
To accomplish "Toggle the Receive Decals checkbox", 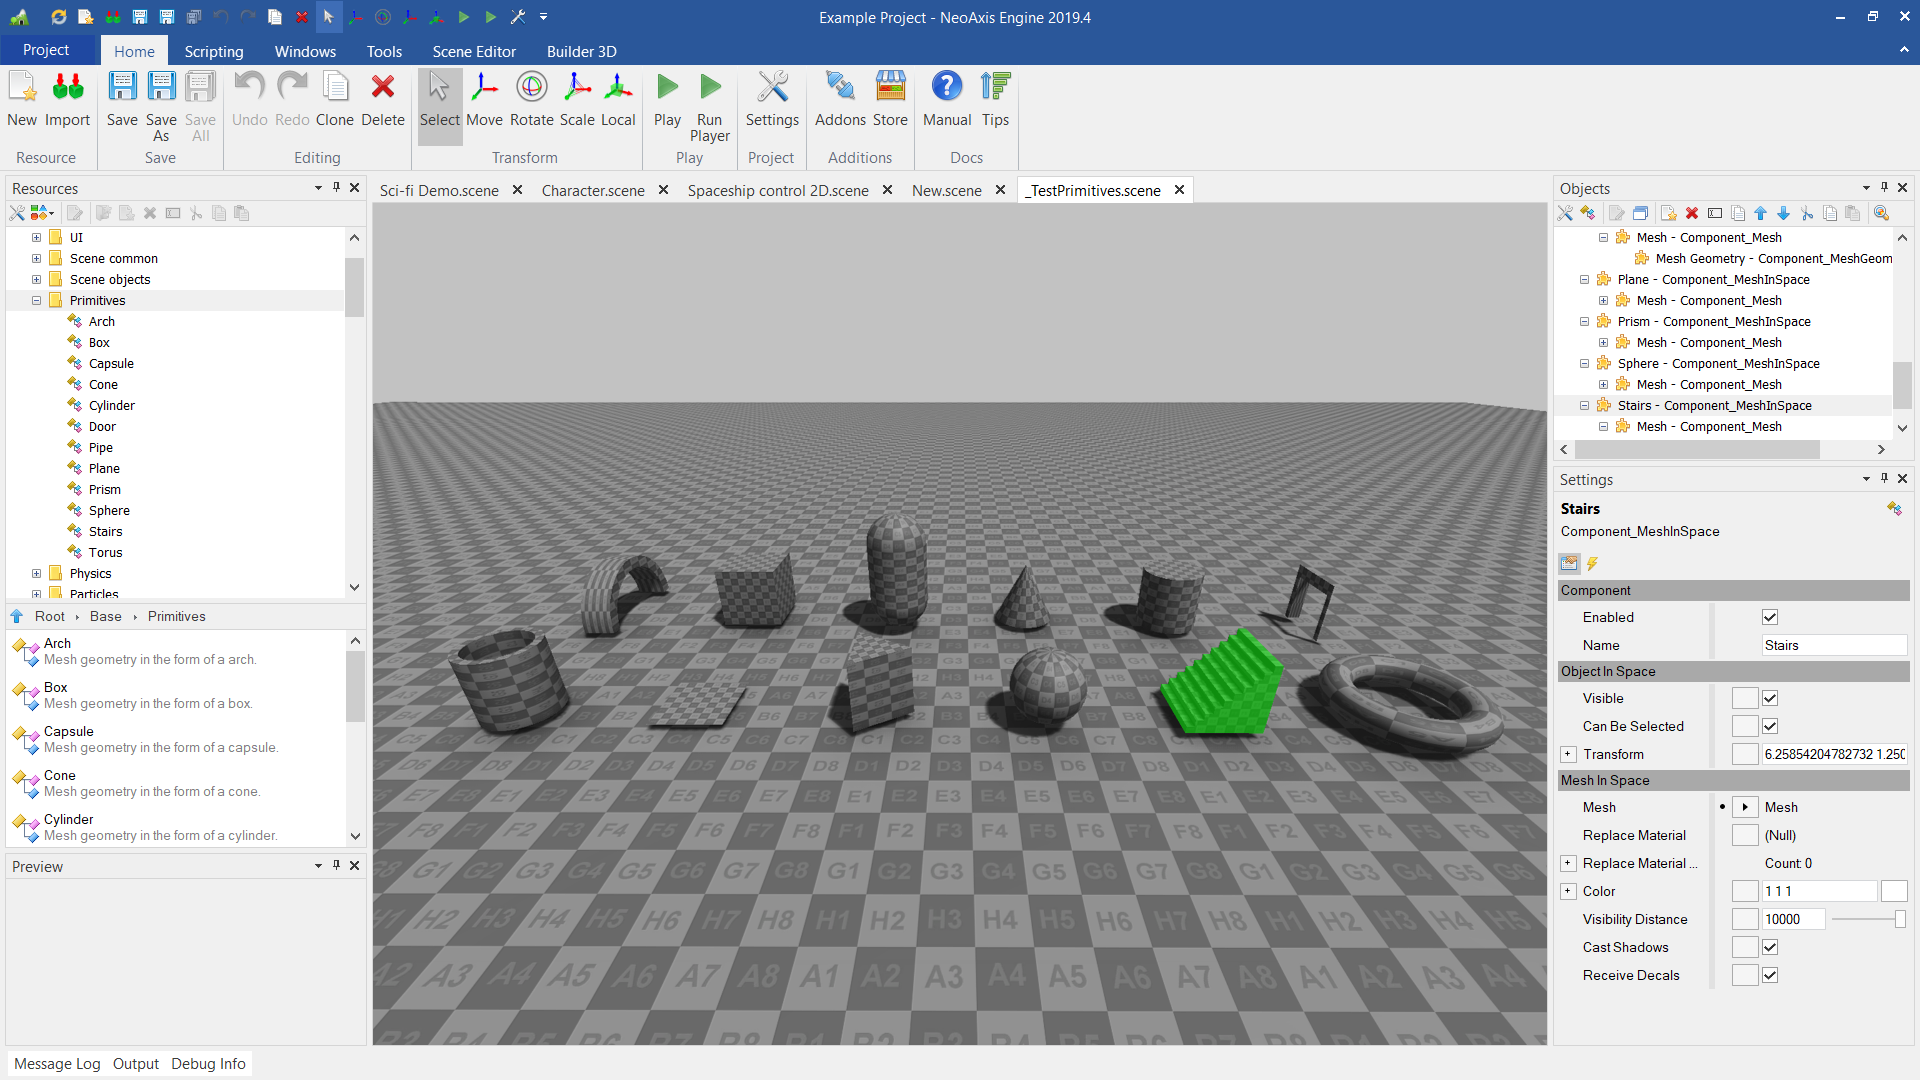I will pos(1770,975).
